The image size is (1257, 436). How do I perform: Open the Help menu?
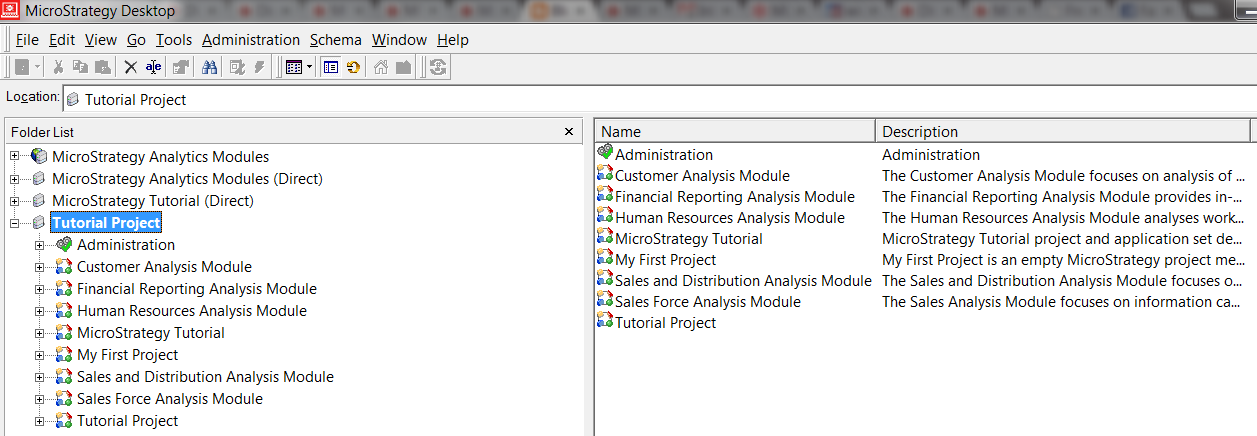(x=453, y=40)
